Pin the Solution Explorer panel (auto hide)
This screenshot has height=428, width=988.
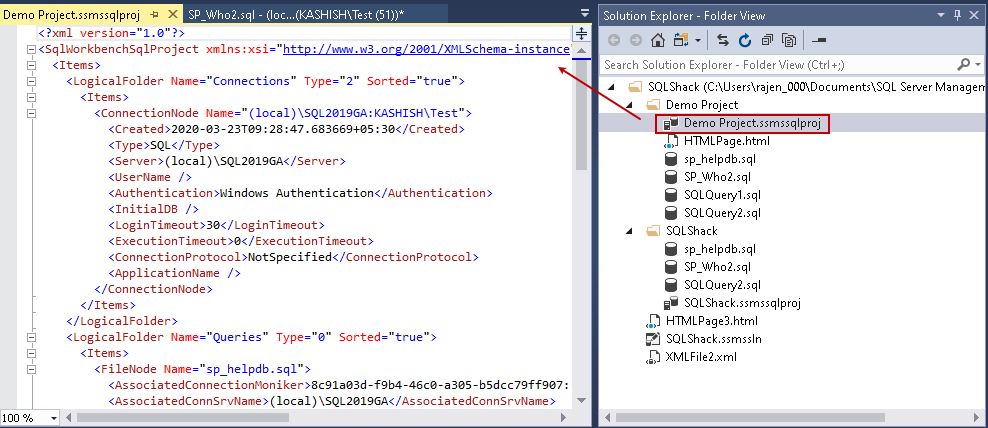(957, 15)
